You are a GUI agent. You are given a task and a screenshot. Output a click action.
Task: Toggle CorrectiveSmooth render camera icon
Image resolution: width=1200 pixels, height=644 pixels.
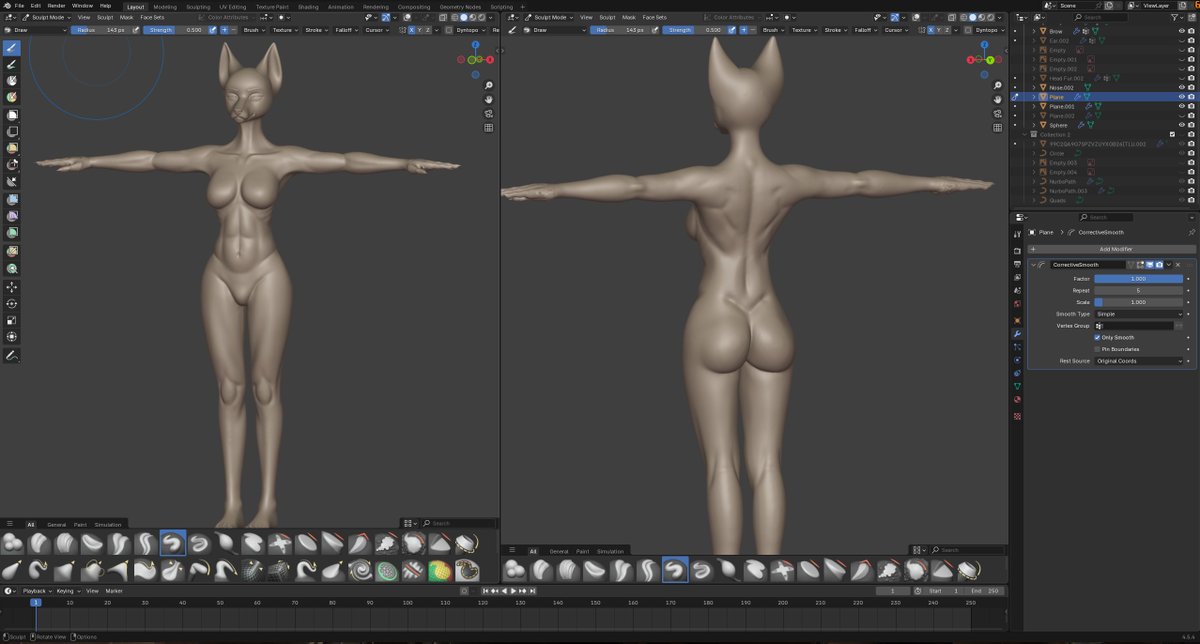(x=1159, y=265)
